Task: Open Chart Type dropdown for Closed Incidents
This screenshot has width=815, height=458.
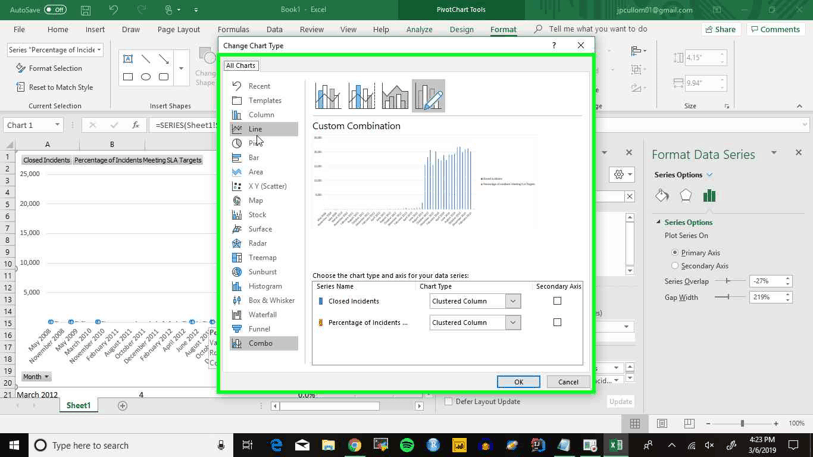Action: [512, 301]
